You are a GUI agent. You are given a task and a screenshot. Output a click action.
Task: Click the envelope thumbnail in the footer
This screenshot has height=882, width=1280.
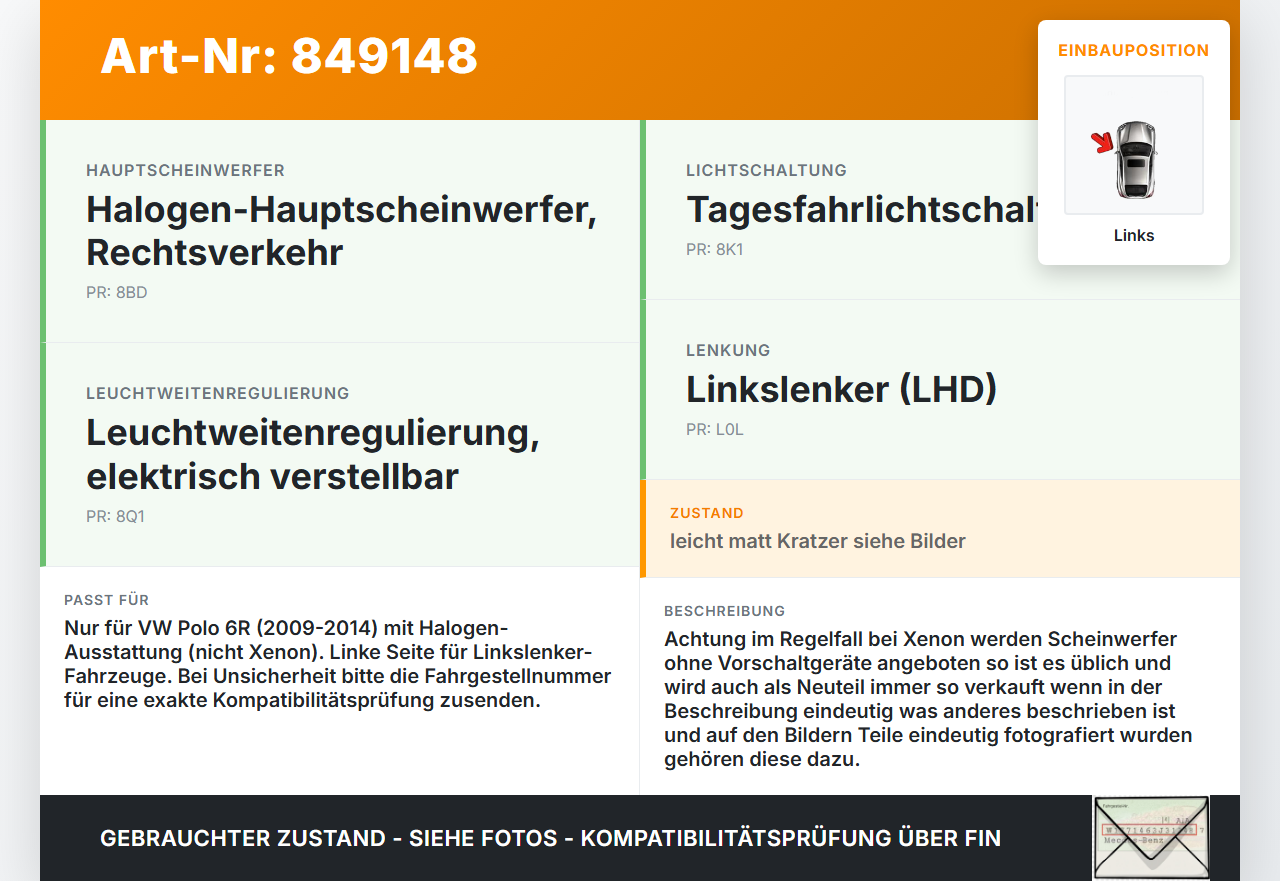1151,838
